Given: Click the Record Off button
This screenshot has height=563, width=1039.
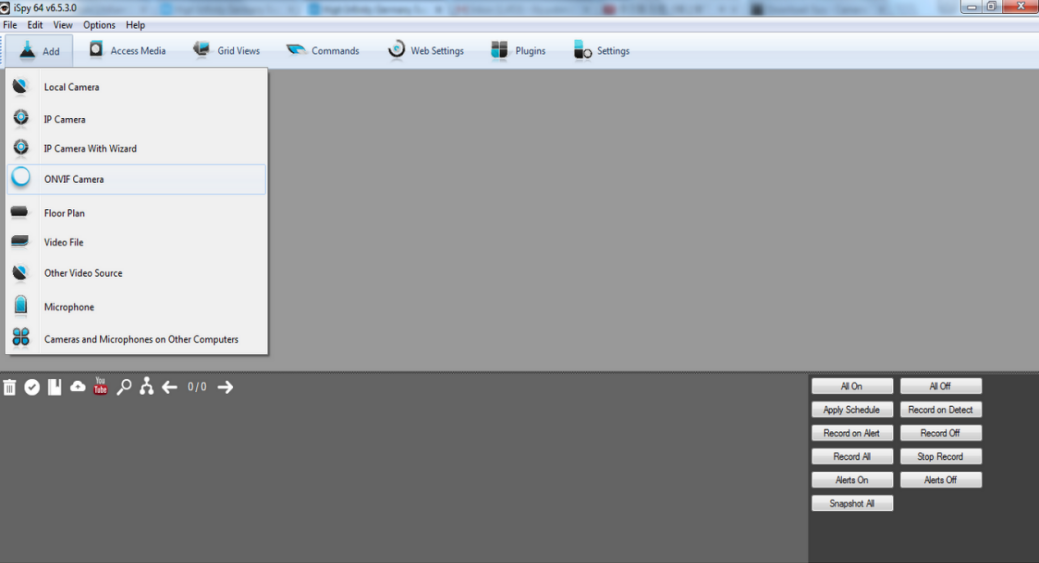Looking at the screenshot, I should coord(940,433).
